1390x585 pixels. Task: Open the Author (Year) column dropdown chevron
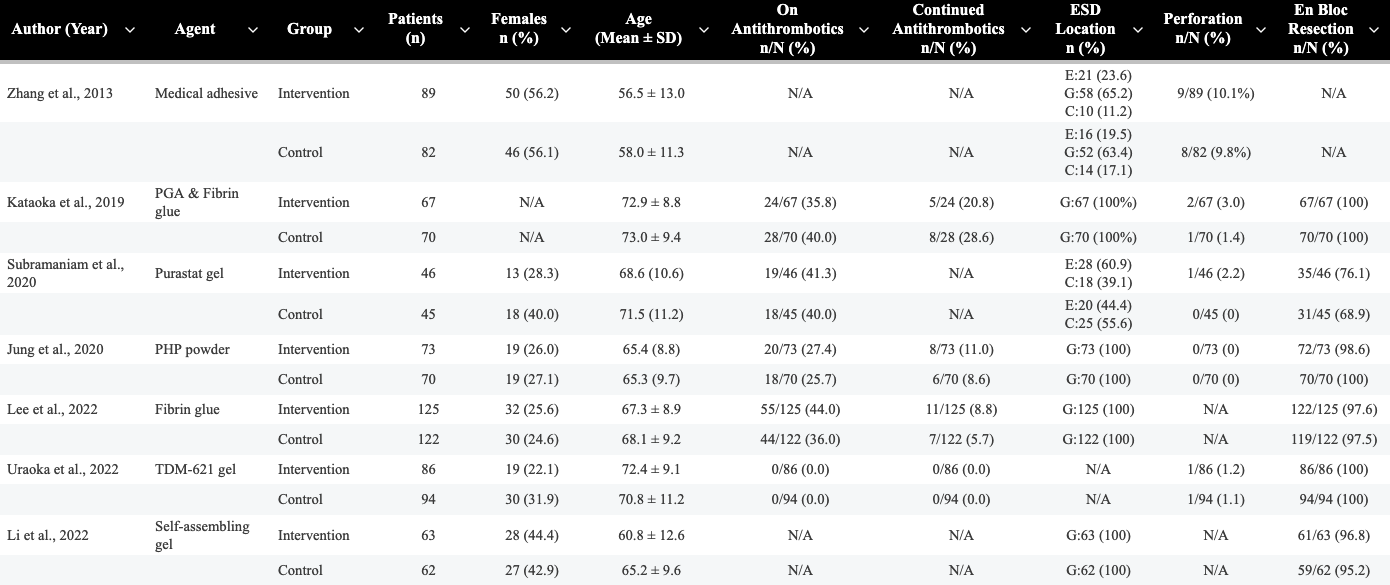click(x=129, y=30)
